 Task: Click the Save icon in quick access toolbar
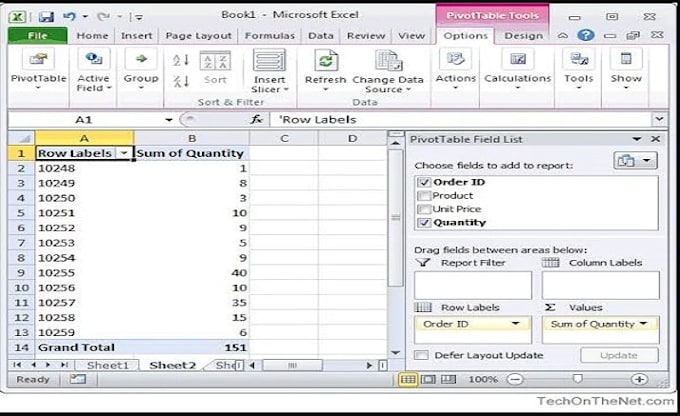46,16
